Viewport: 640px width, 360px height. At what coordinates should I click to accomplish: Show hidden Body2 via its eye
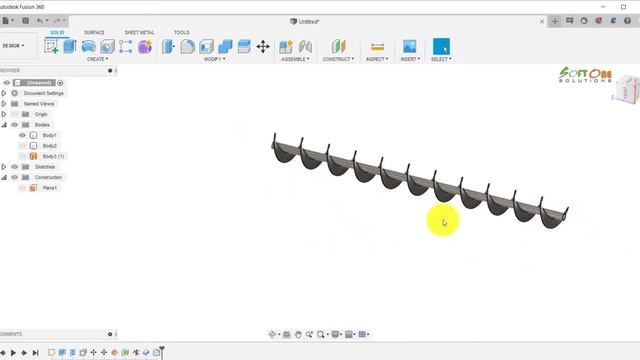click(x=22, y=146)
